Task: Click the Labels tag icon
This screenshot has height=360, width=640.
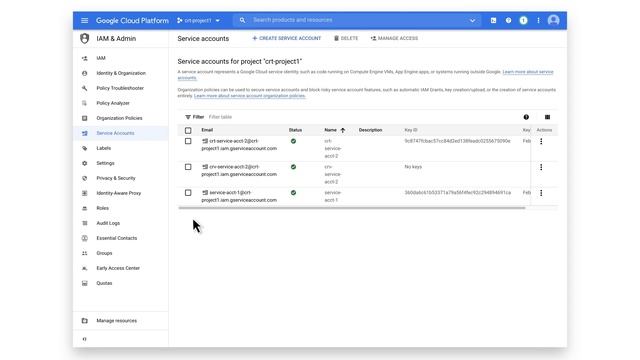Action: tap(84, 148)
